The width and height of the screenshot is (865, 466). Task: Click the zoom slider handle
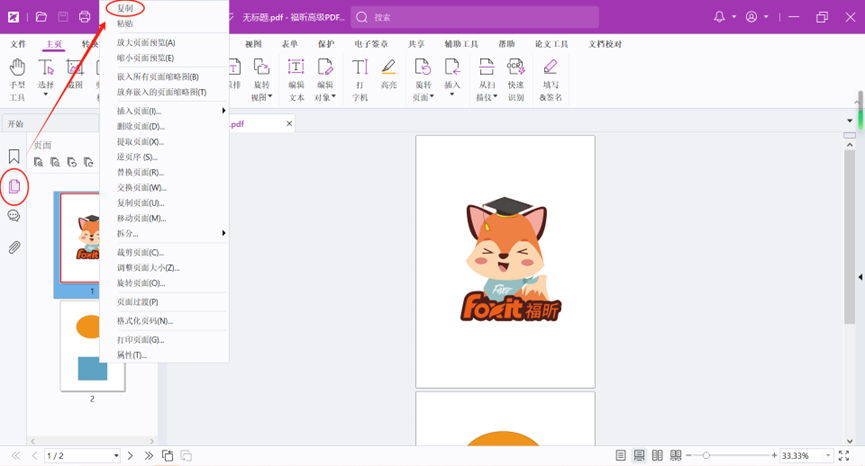point(706,456)
